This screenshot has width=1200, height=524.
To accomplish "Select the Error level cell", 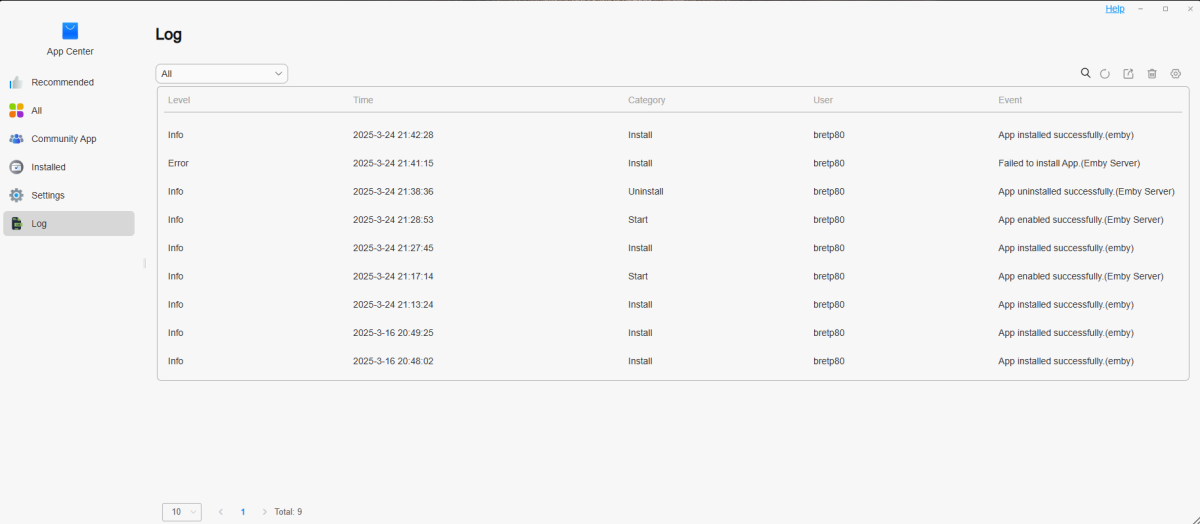I will click(x=178, y=163).
